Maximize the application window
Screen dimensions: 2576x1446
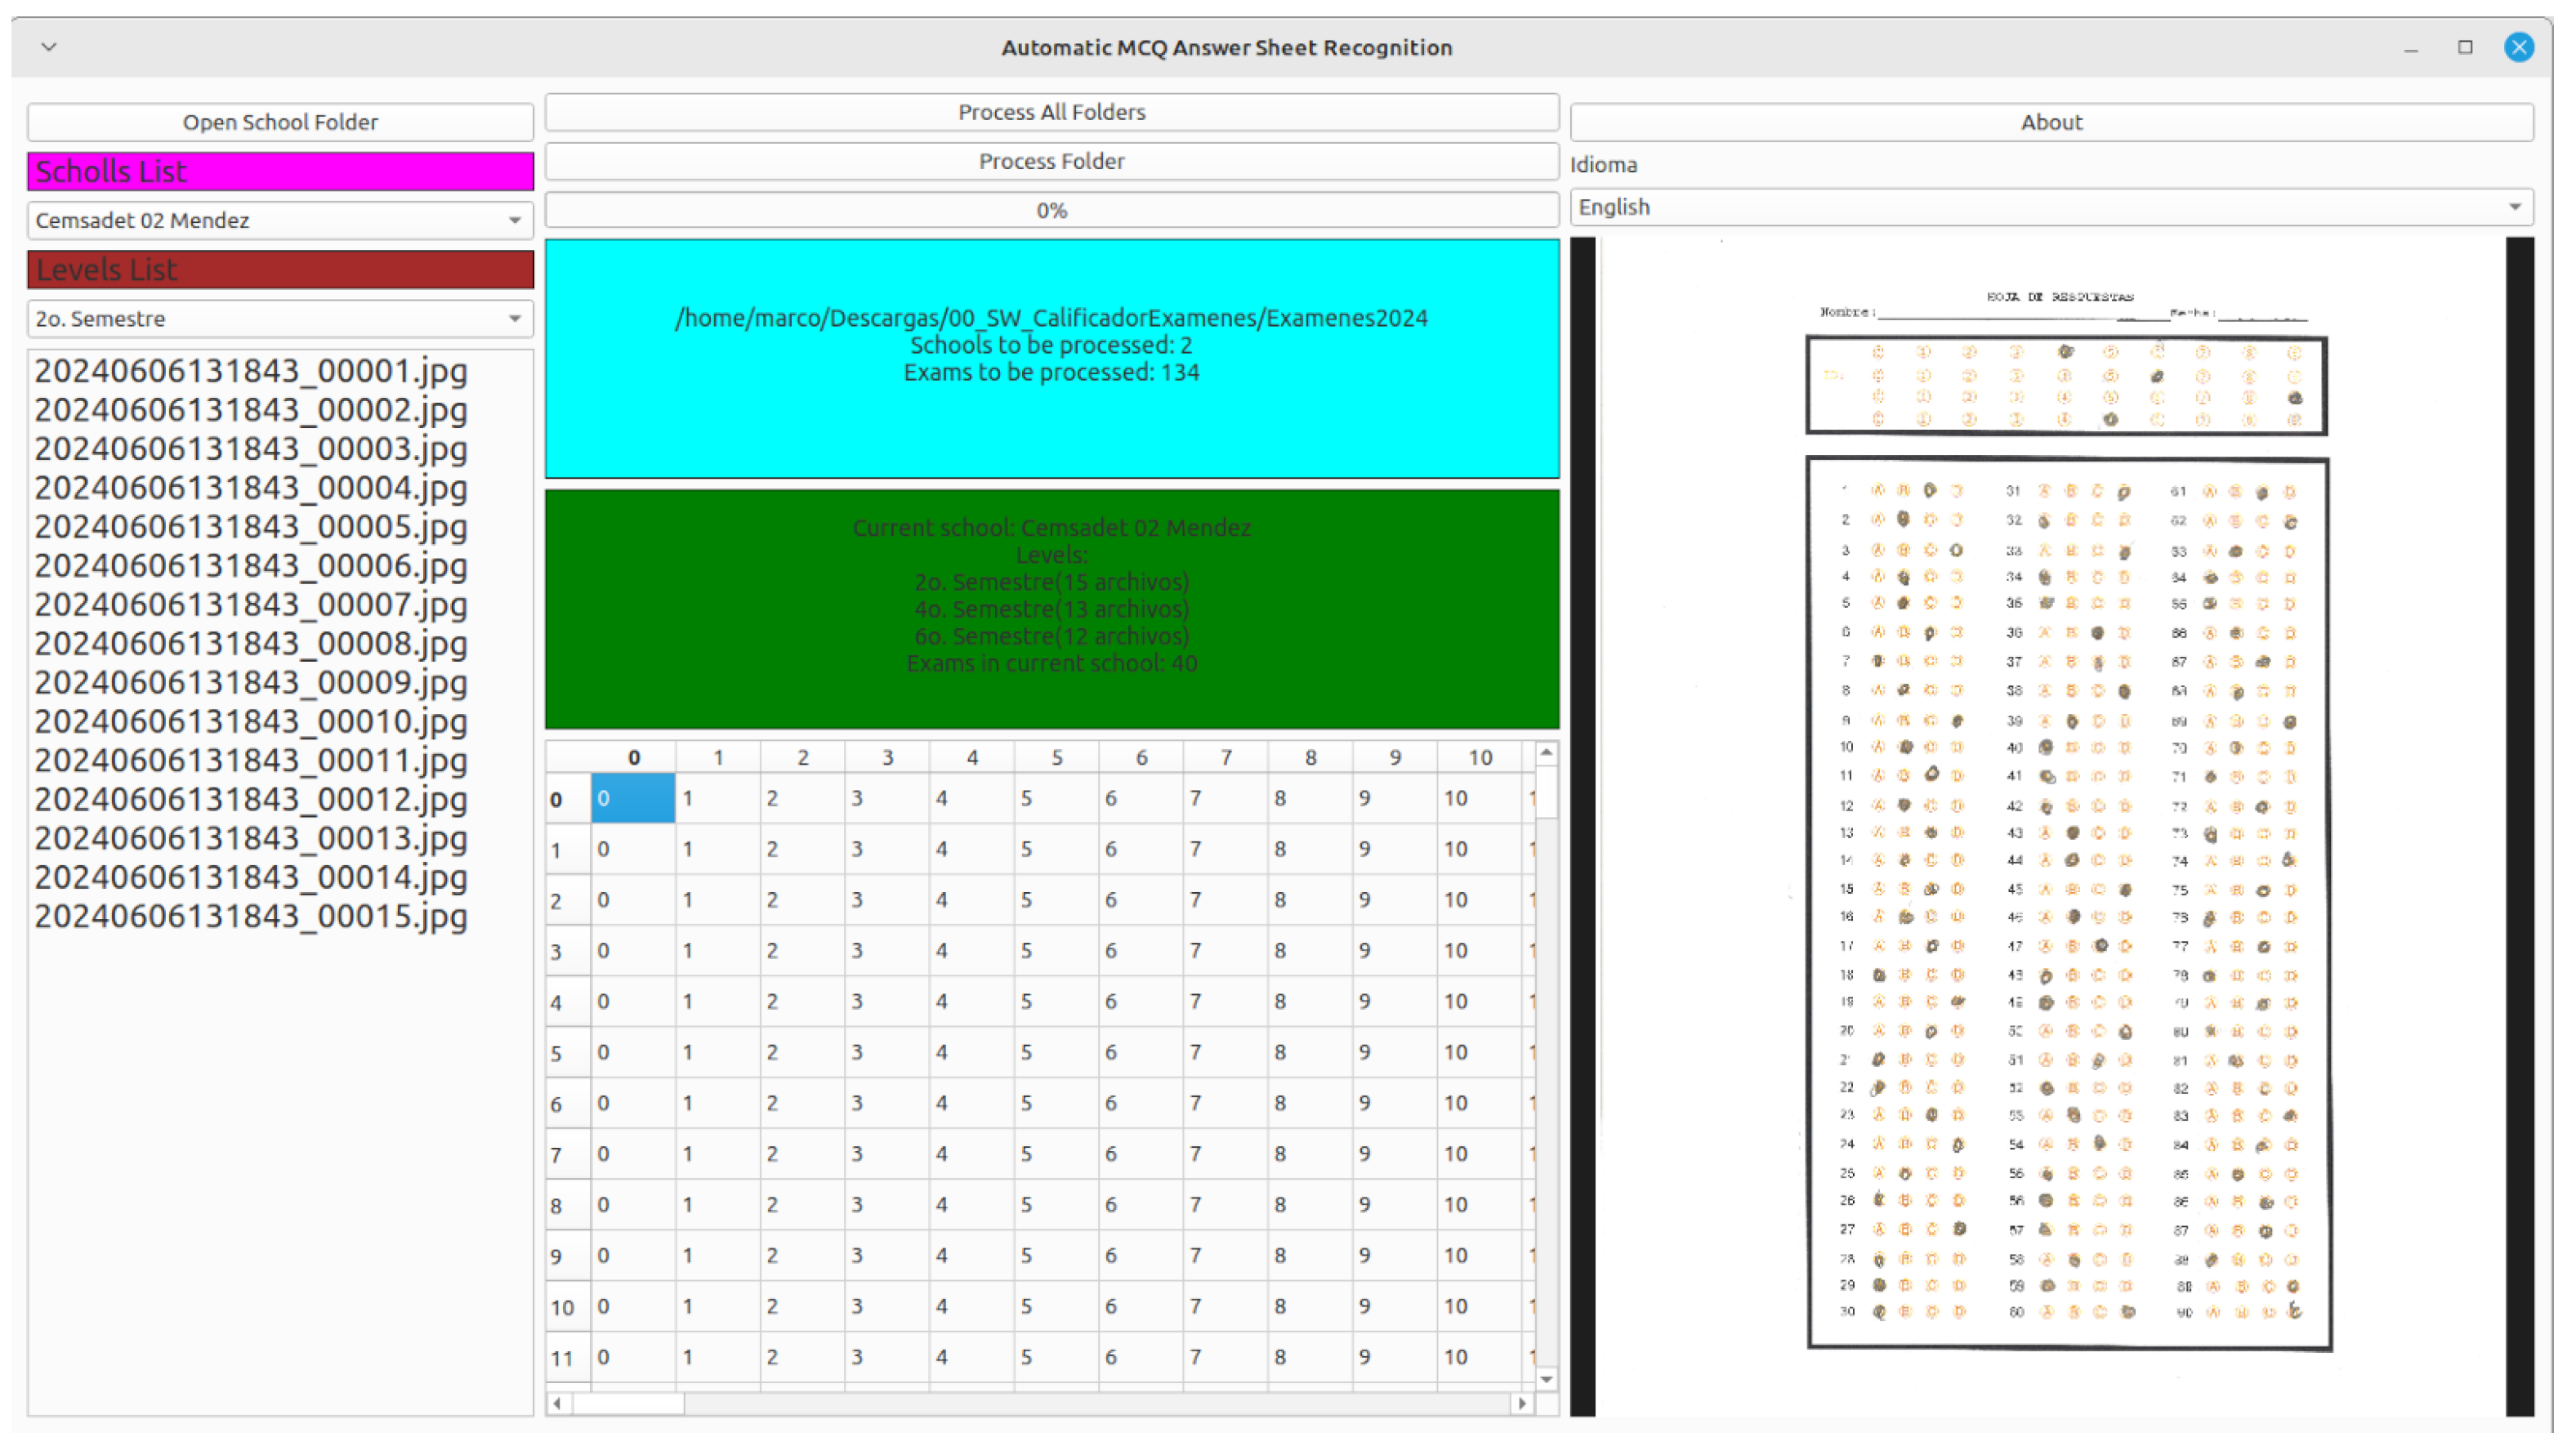(2465, 47)
